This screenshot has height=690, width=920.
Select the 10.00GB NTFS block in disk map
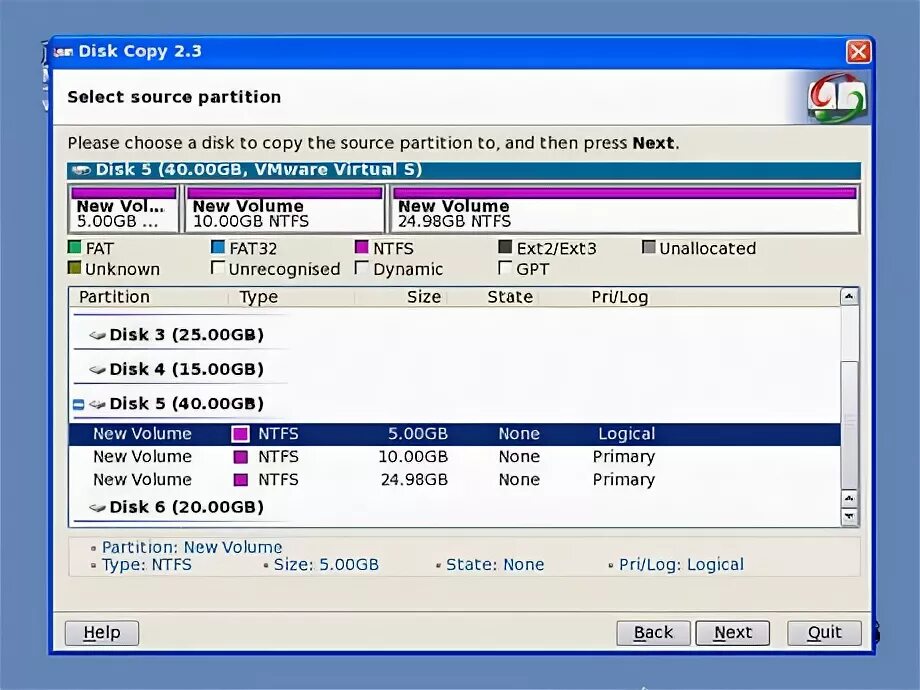tap(285, 209)
